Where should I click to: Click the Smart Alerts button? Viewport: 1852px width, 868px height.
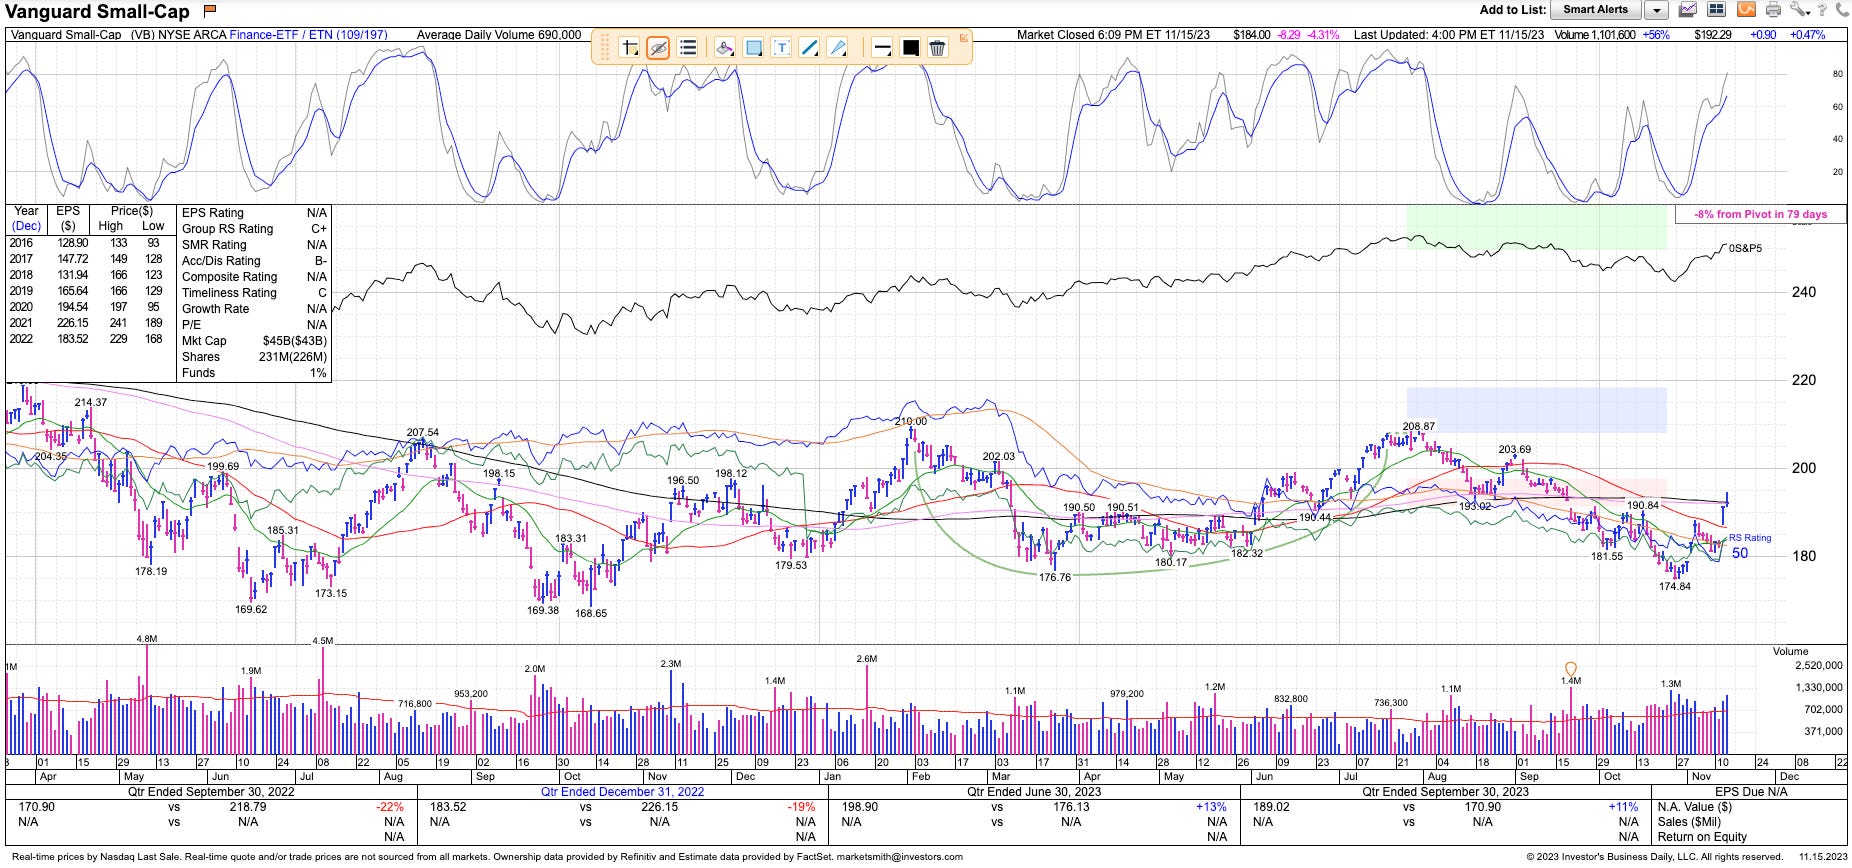point(1596,10)
